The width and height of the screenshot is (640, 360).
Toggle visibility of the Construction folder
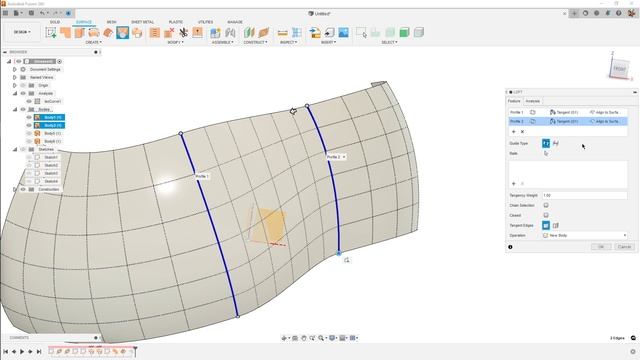23,189
